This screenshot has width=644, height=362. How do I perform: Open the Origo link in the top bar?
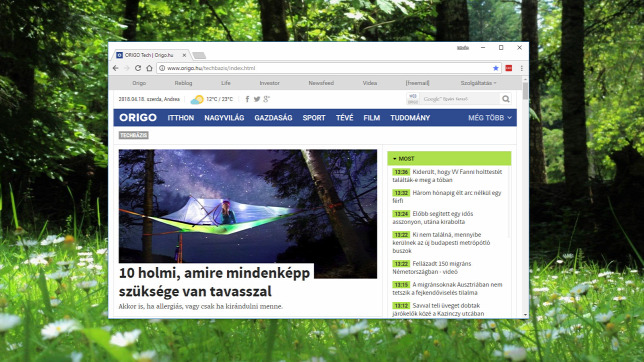coord(139,83)
